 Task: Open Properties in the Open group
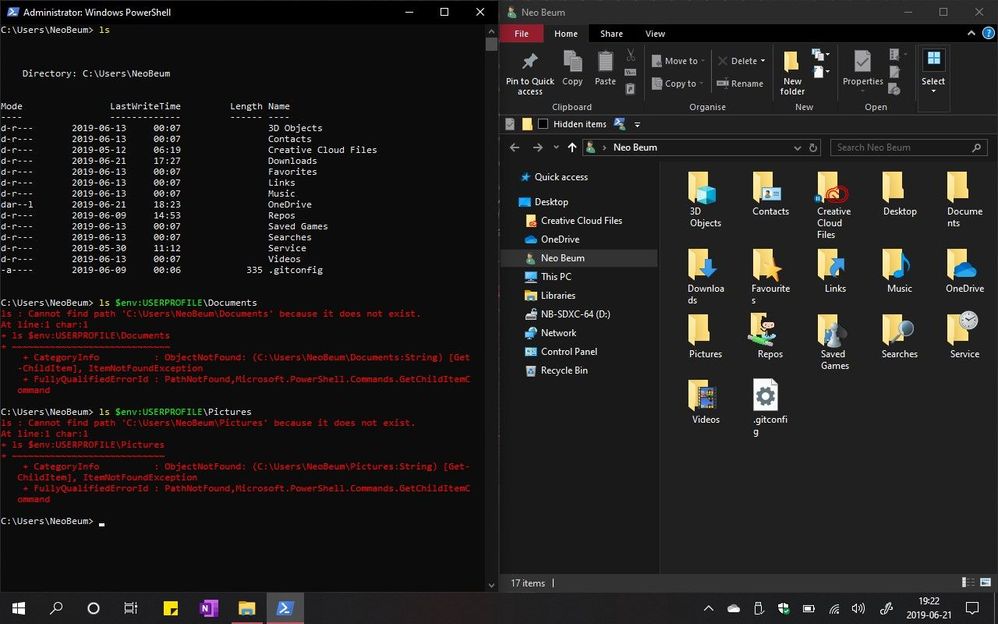coord(862,72)
